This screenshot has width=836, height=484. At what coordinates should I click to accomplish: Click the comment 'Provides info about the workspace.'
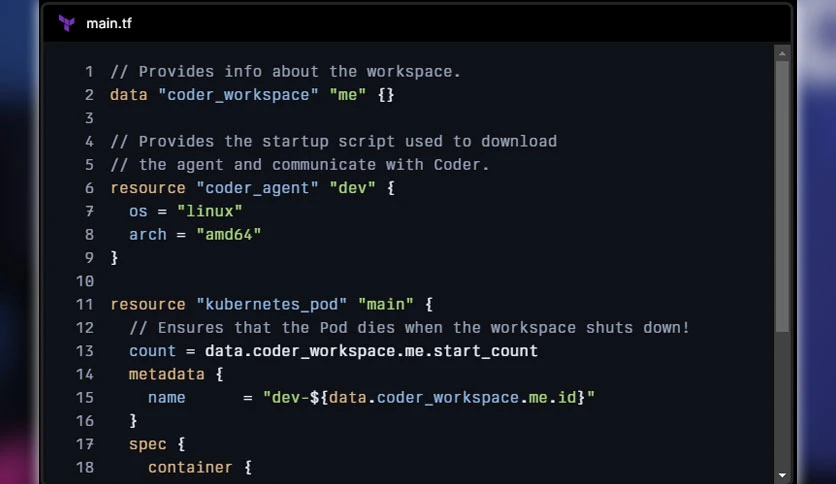[285, 71]
